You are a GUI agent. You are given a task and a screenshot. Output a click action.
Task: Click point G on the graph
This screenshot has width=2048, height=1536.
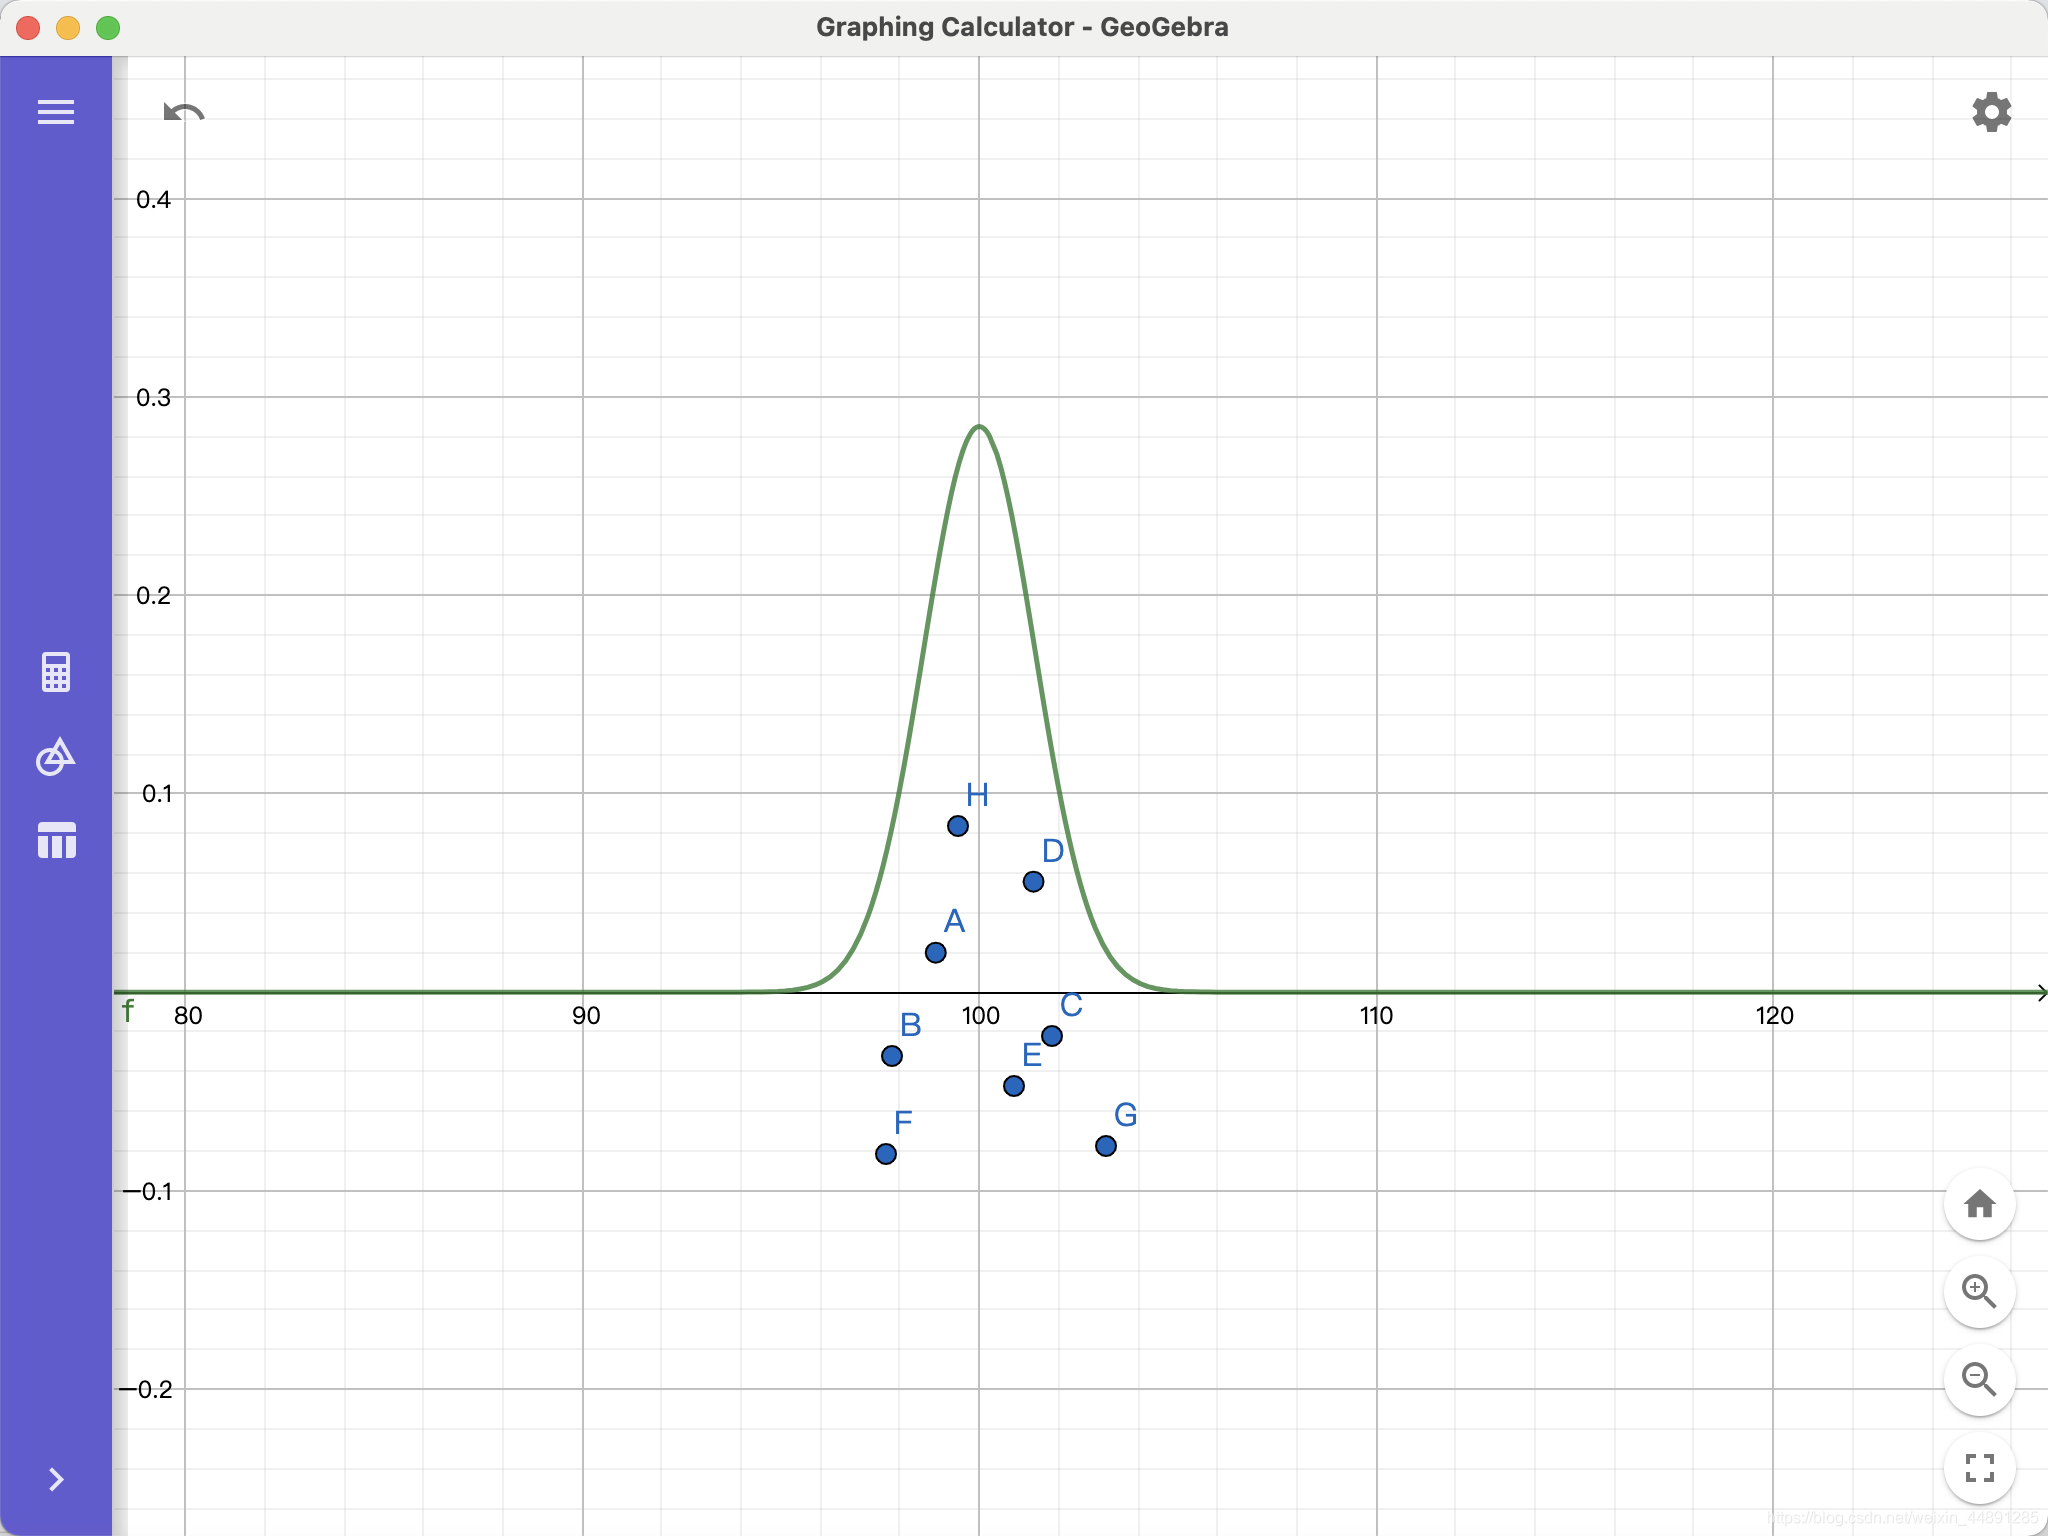click(x=1106, y=1146)
